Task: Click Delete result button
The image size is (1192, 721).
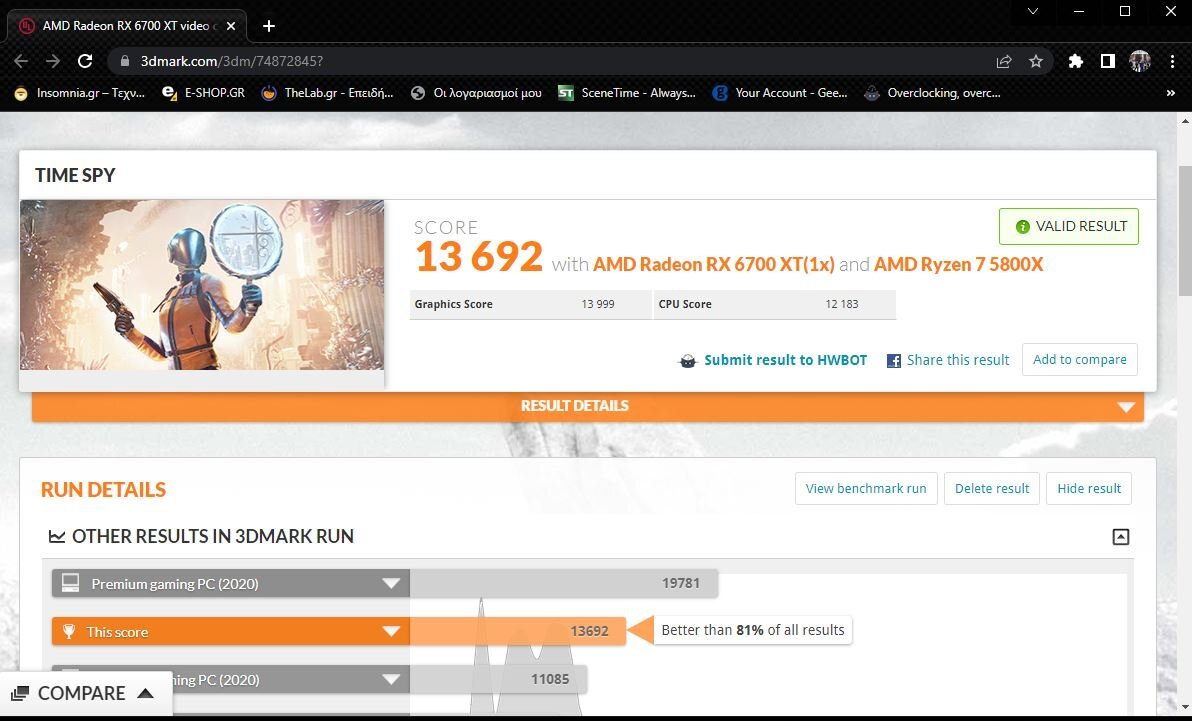Action: coord(992,488)
